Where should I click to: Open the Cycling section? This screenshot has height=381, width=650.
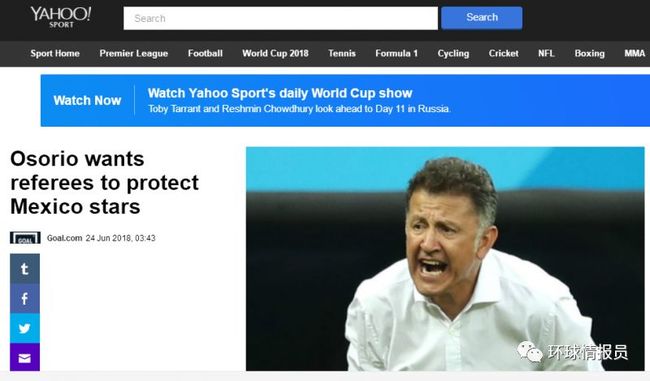pos(453,53)
